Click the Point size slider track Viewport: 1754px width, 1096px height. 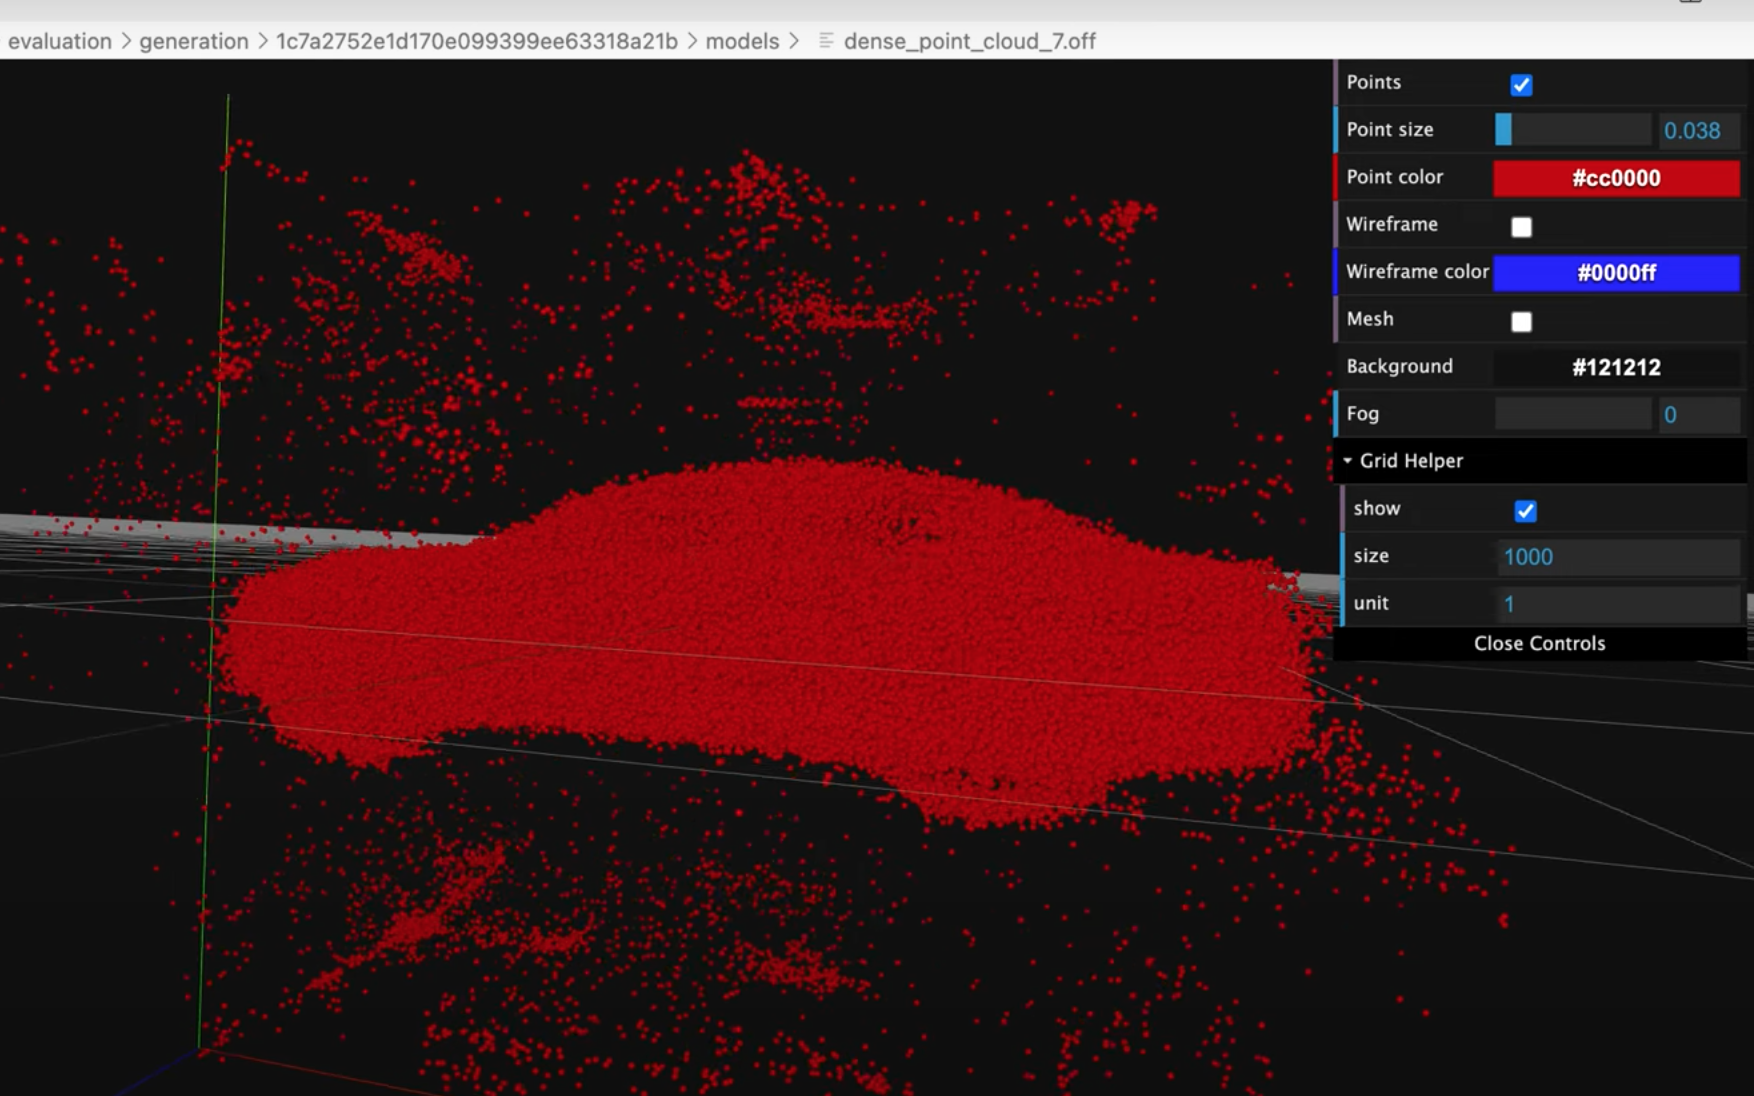coord(1573,130)
